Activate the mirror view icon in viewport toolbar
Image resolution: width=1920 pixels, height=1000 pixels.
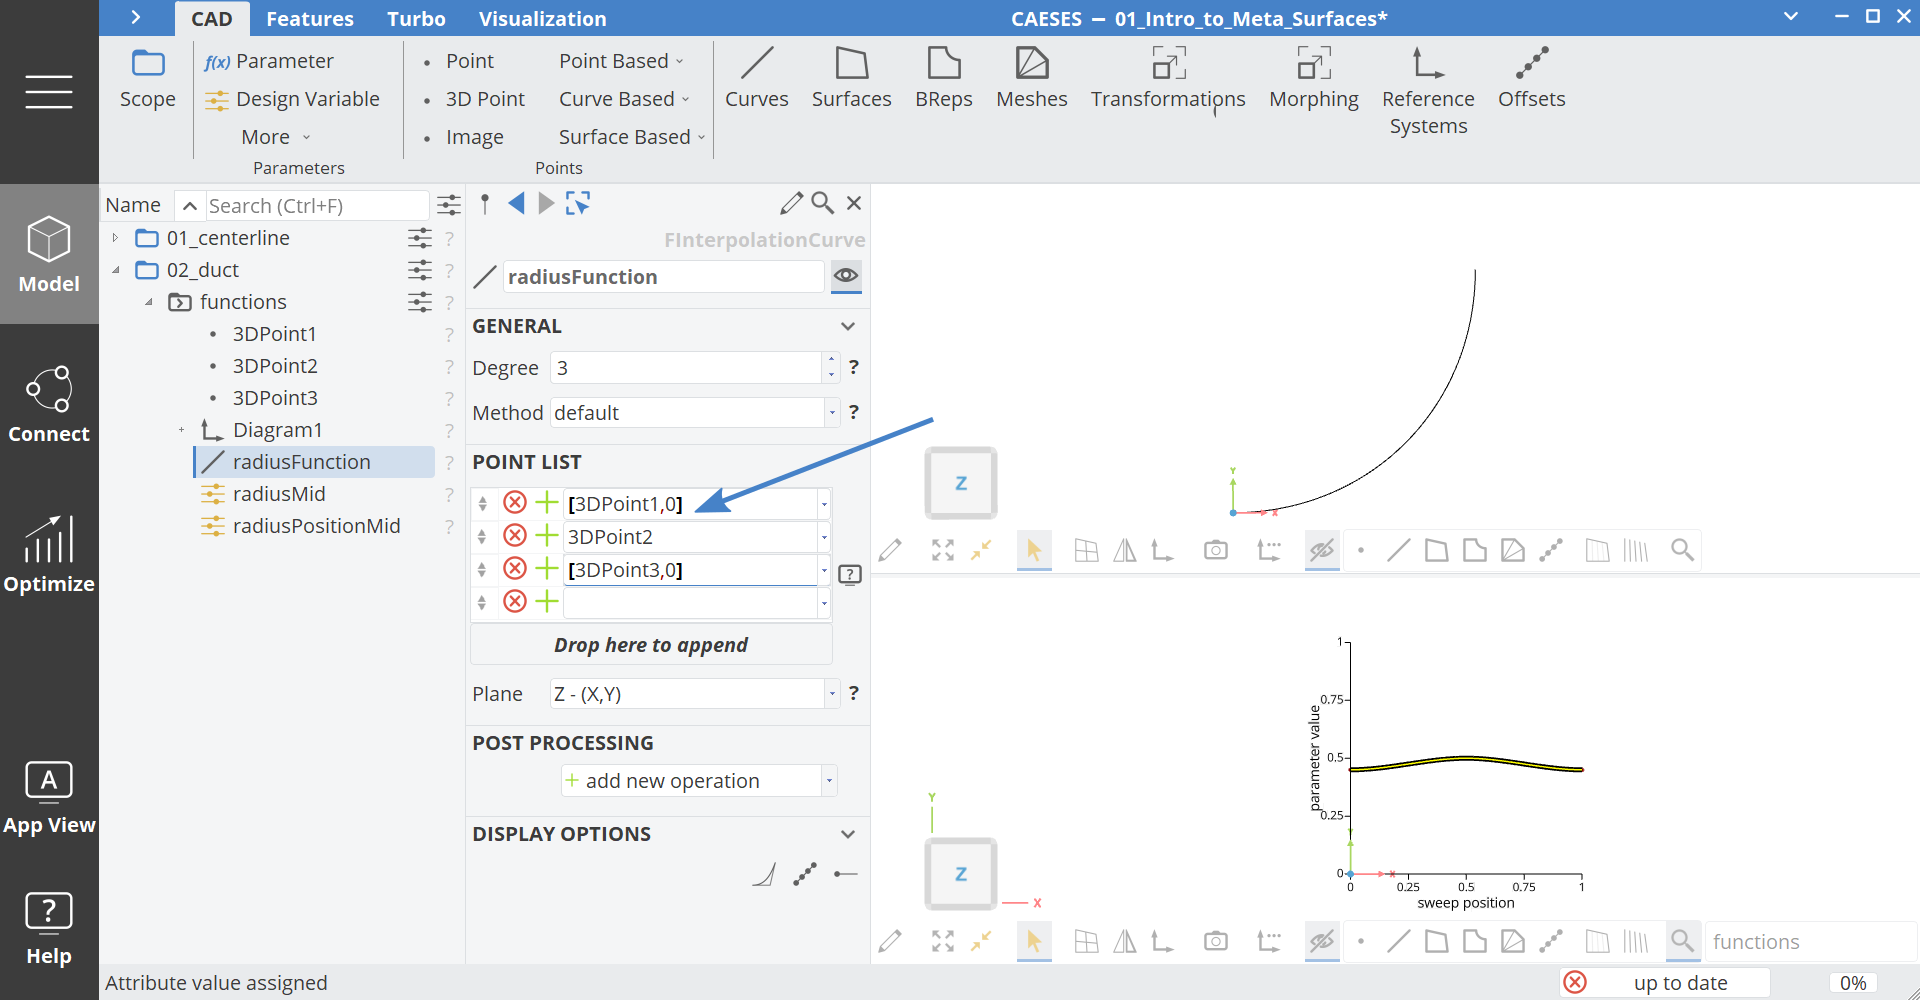coord(1124,549)
